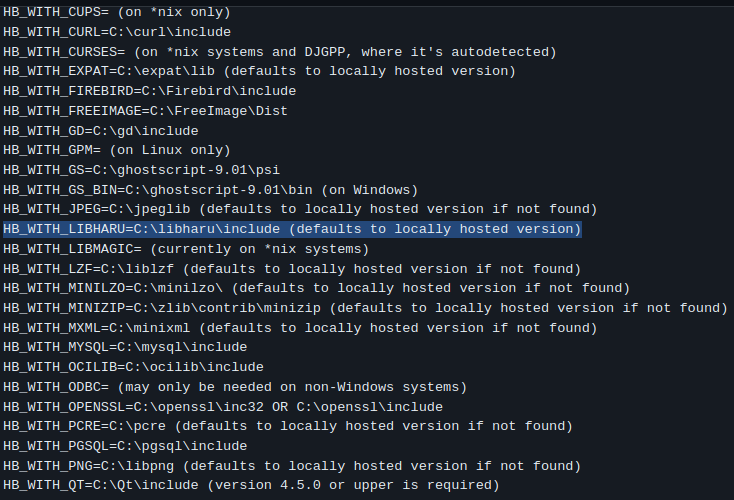Click the HB_WITH_JPEG line

click(x=300, y=209)
